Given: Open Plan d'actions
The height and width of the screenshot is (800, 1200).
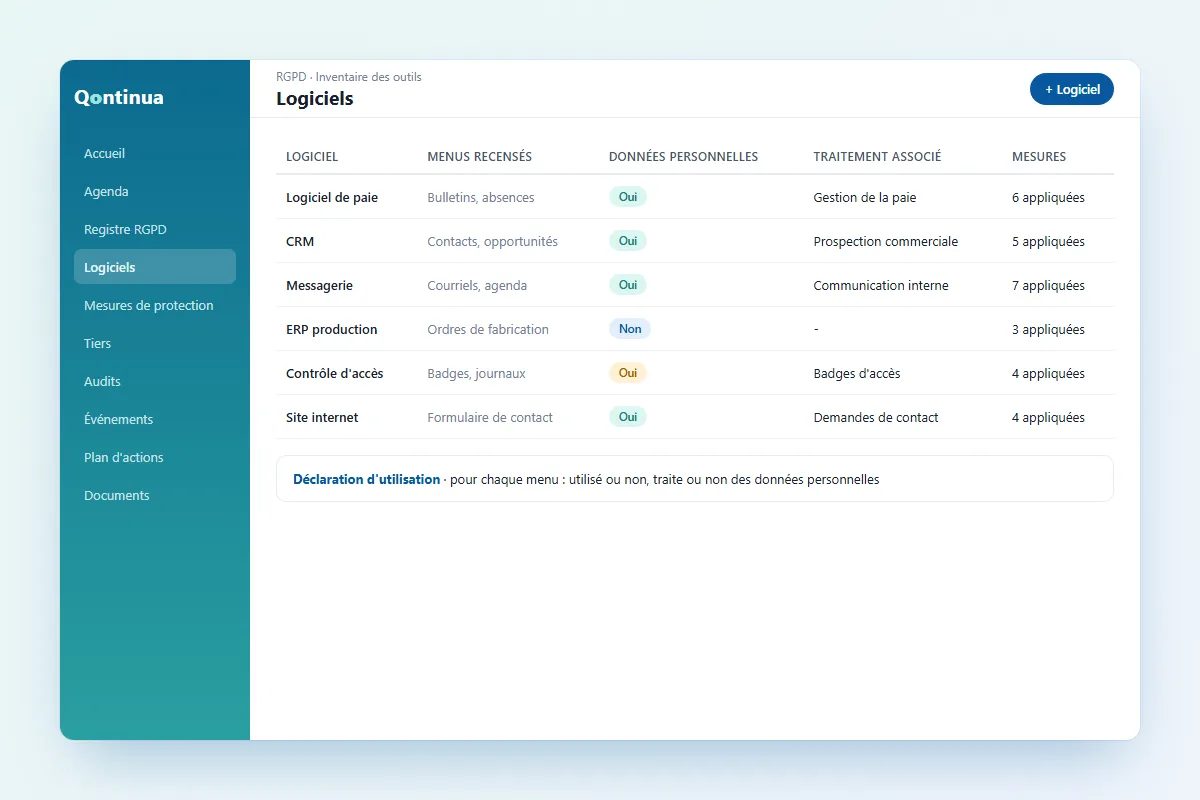Looking at the screenshot, I should pos(155,457).
